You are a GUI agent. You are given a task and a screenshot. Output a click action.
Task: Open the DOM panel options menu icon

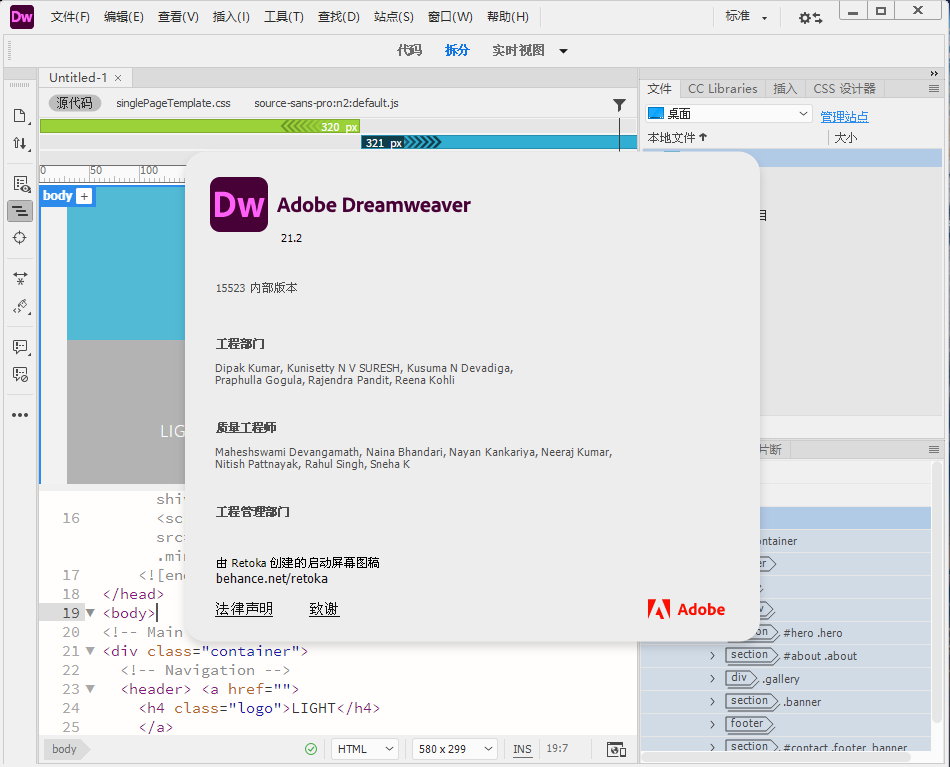coord(934,450)
